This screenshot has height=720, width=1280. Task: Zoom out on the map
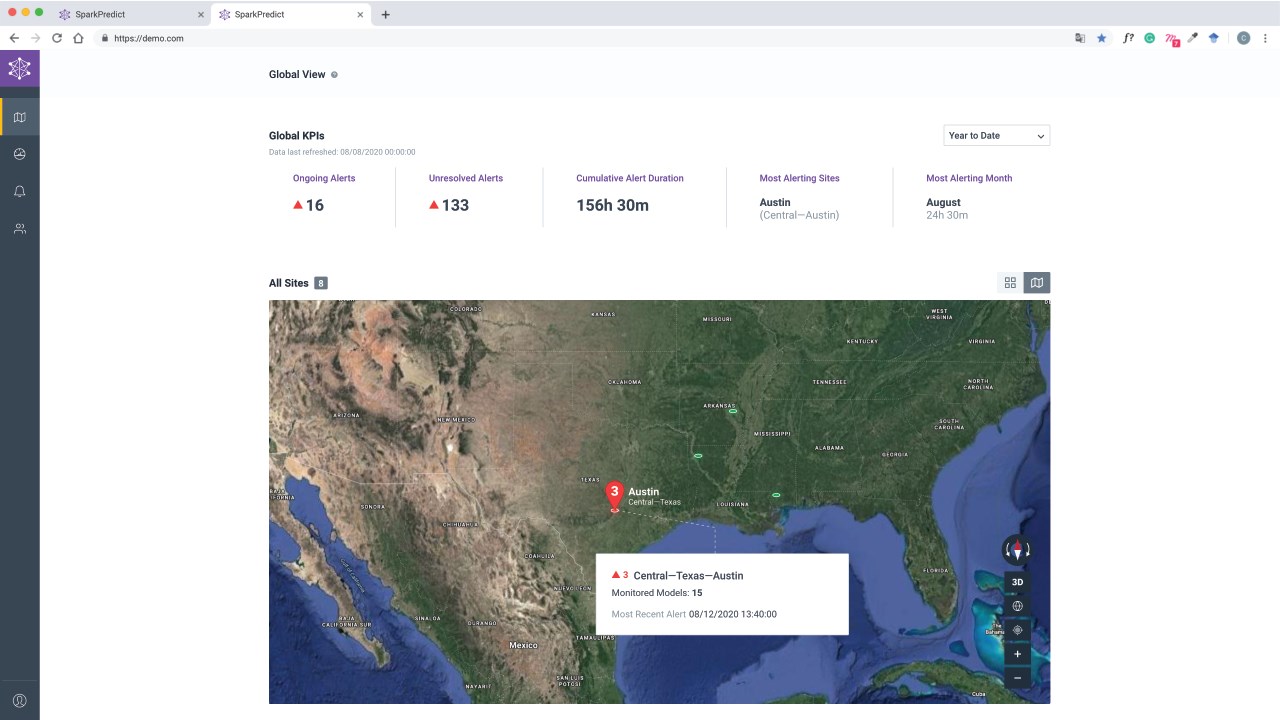1017,677
